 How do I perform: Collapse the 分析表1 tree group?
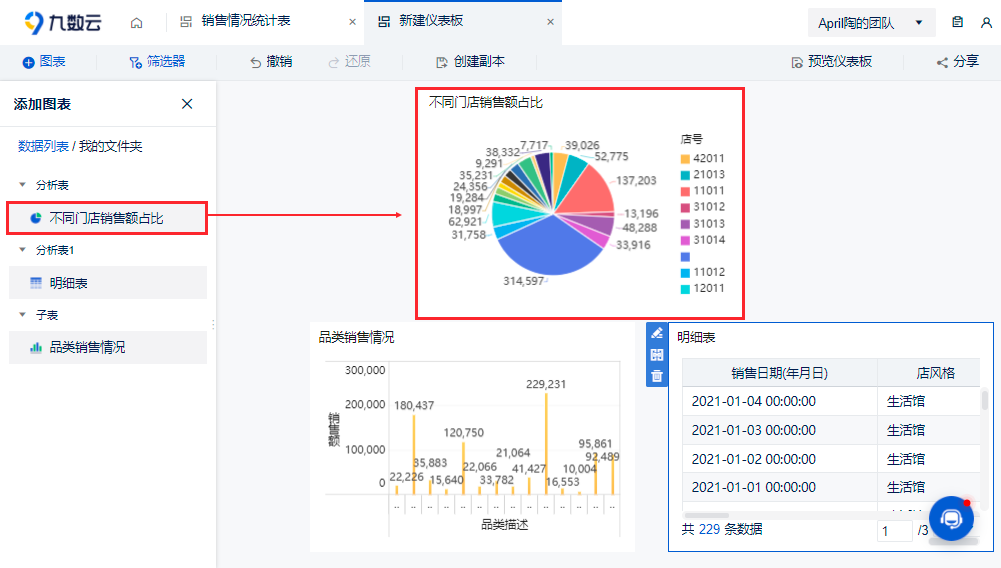(22, 250)
